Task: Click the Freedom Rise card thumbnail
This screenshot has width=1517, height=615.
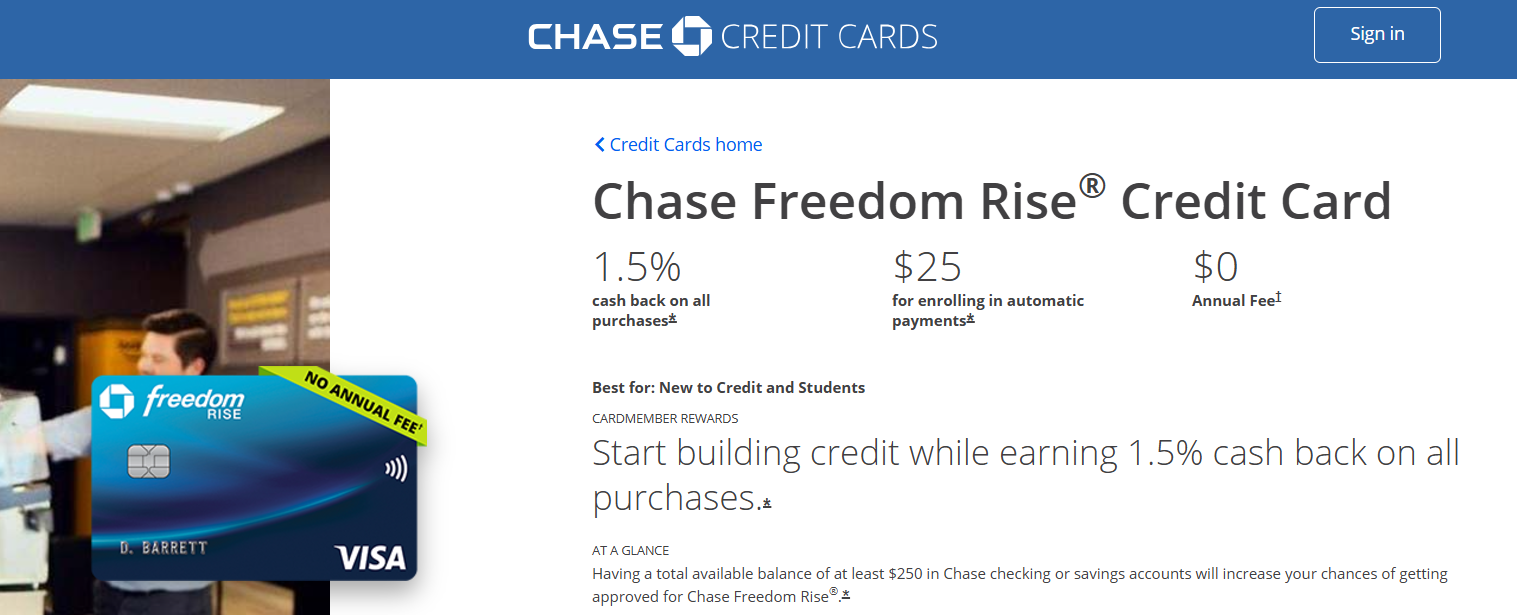Action: click(x=255, y=478)
